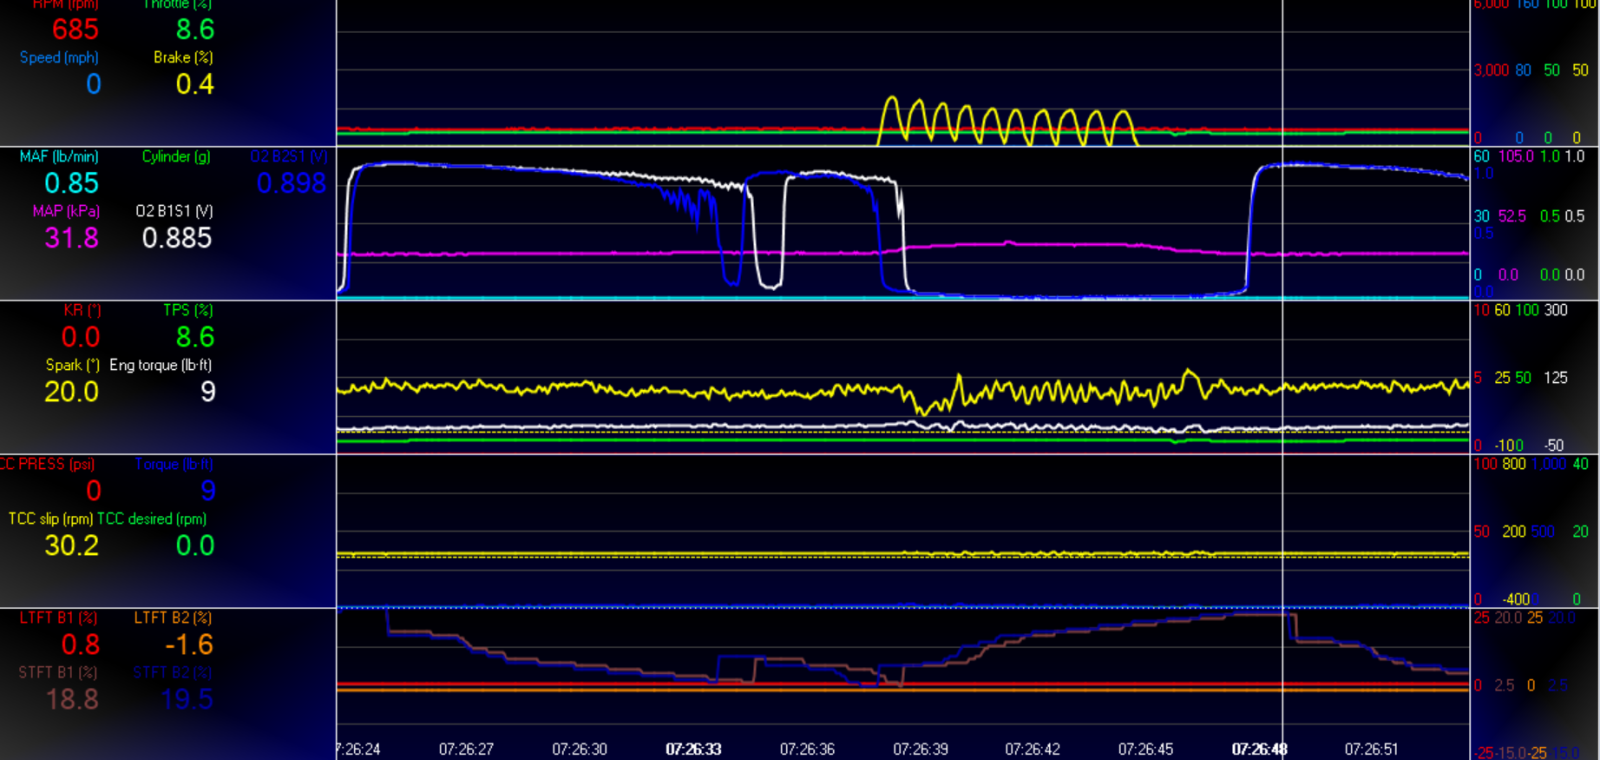Viewport: 1600px width, 760px height.
Task: Click the LTFT B1 (%) value 0.8
Action: click(81, 645)
